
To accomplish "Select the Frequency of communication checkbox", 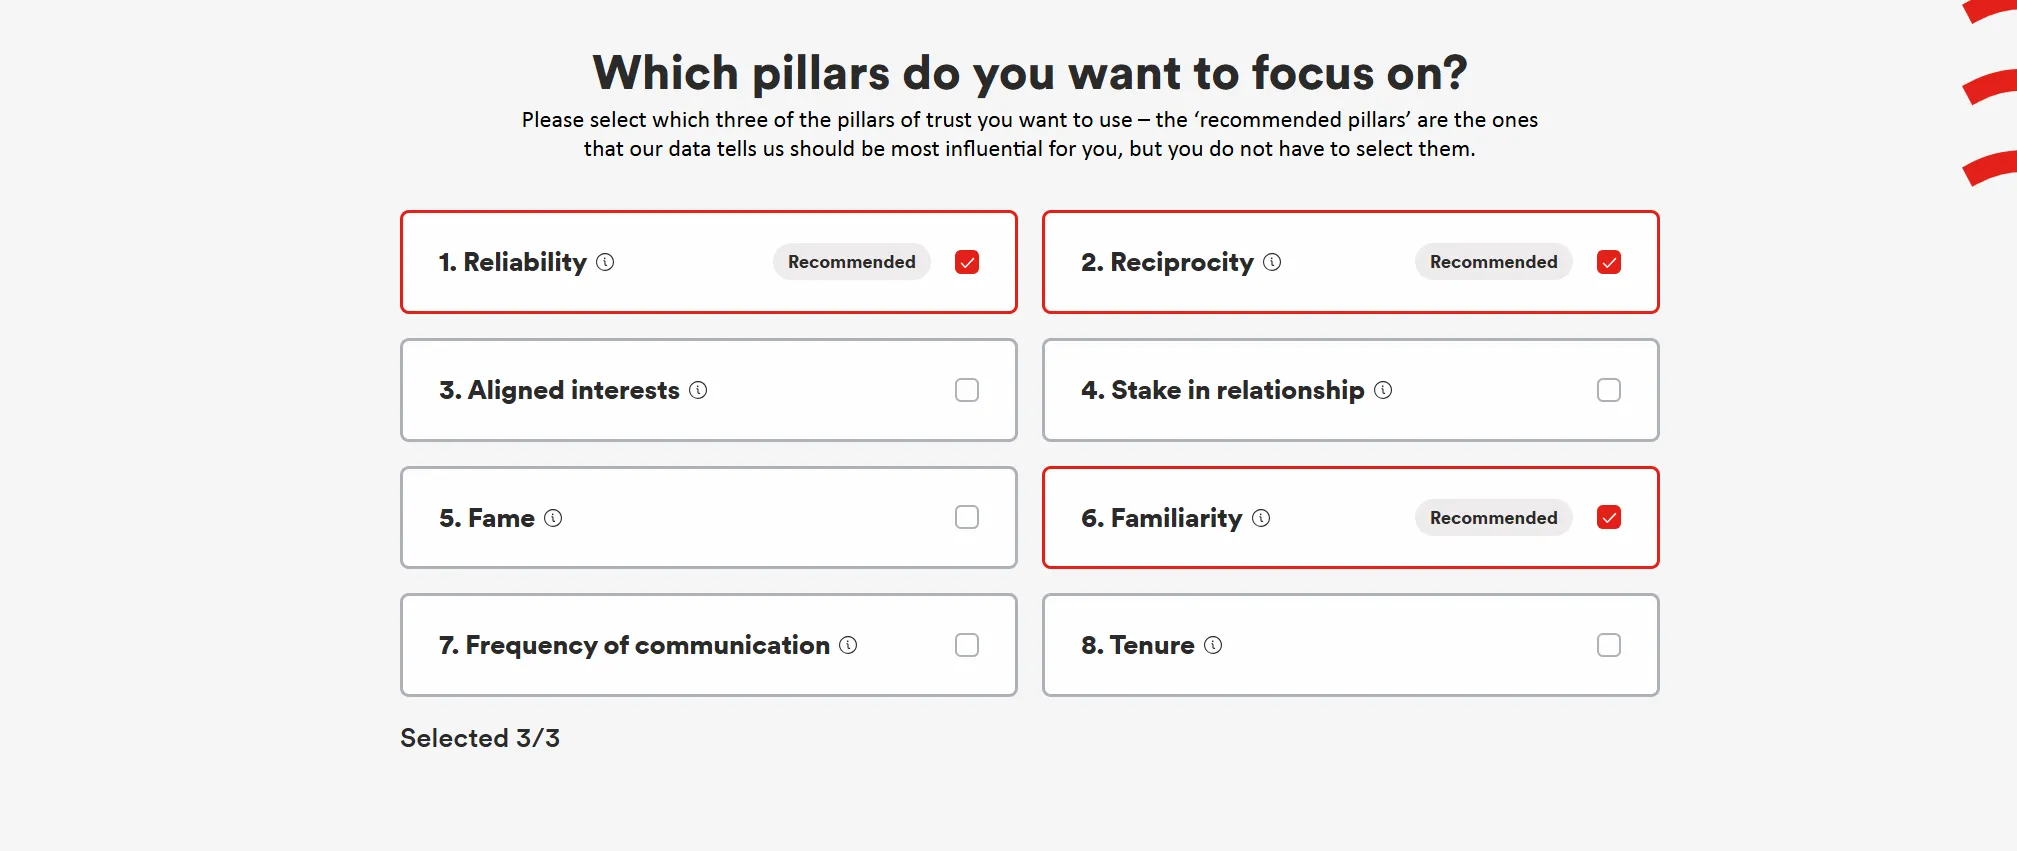I will 967,645.
